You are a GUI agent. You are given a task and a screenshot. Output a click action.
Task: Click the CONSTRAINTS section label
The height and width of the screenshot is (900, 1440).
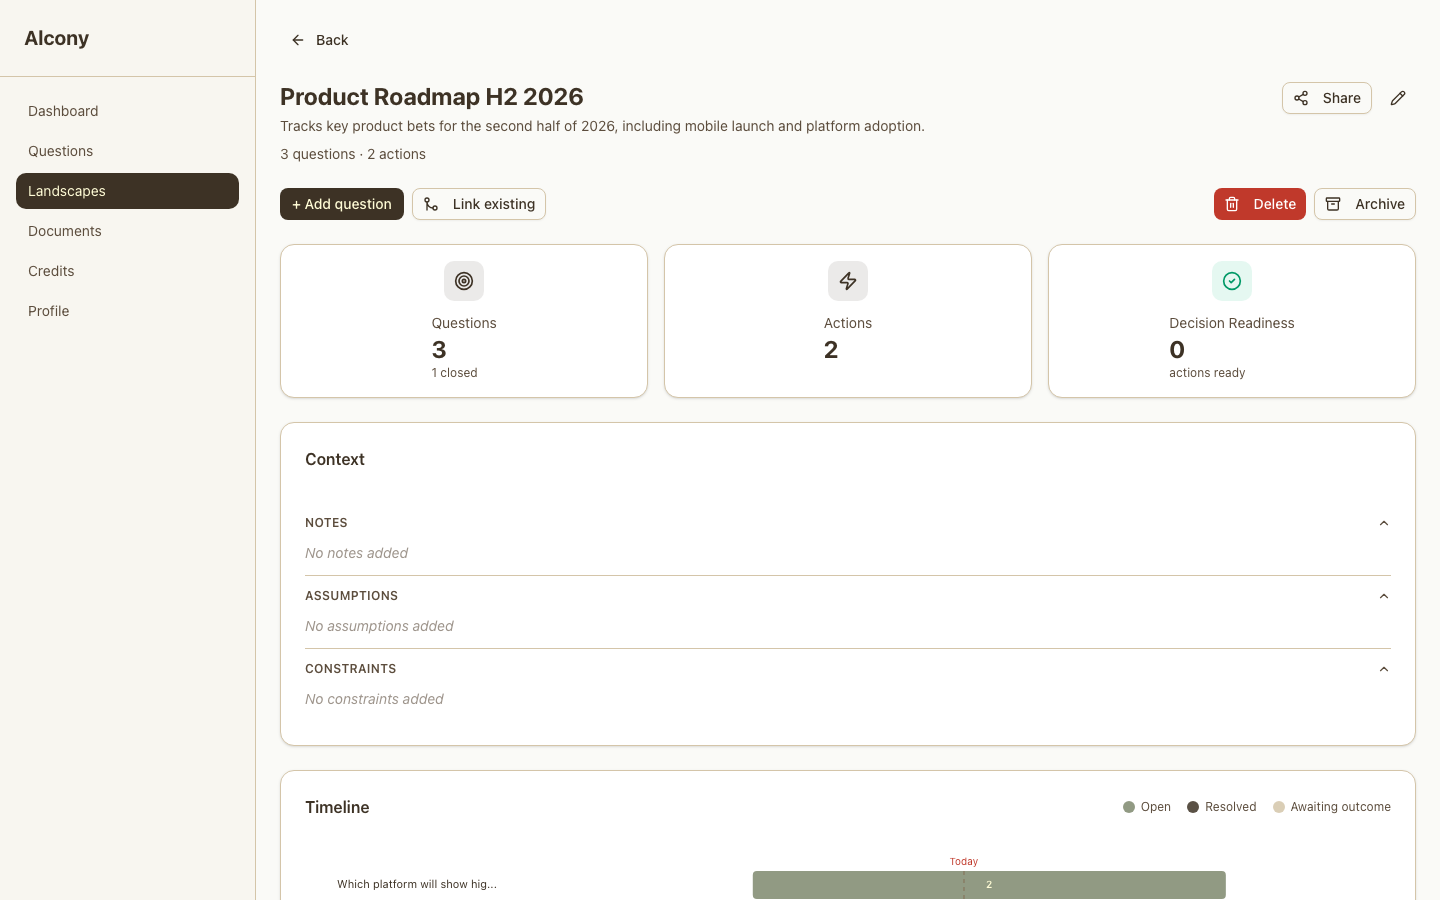(x=350, y=669)
